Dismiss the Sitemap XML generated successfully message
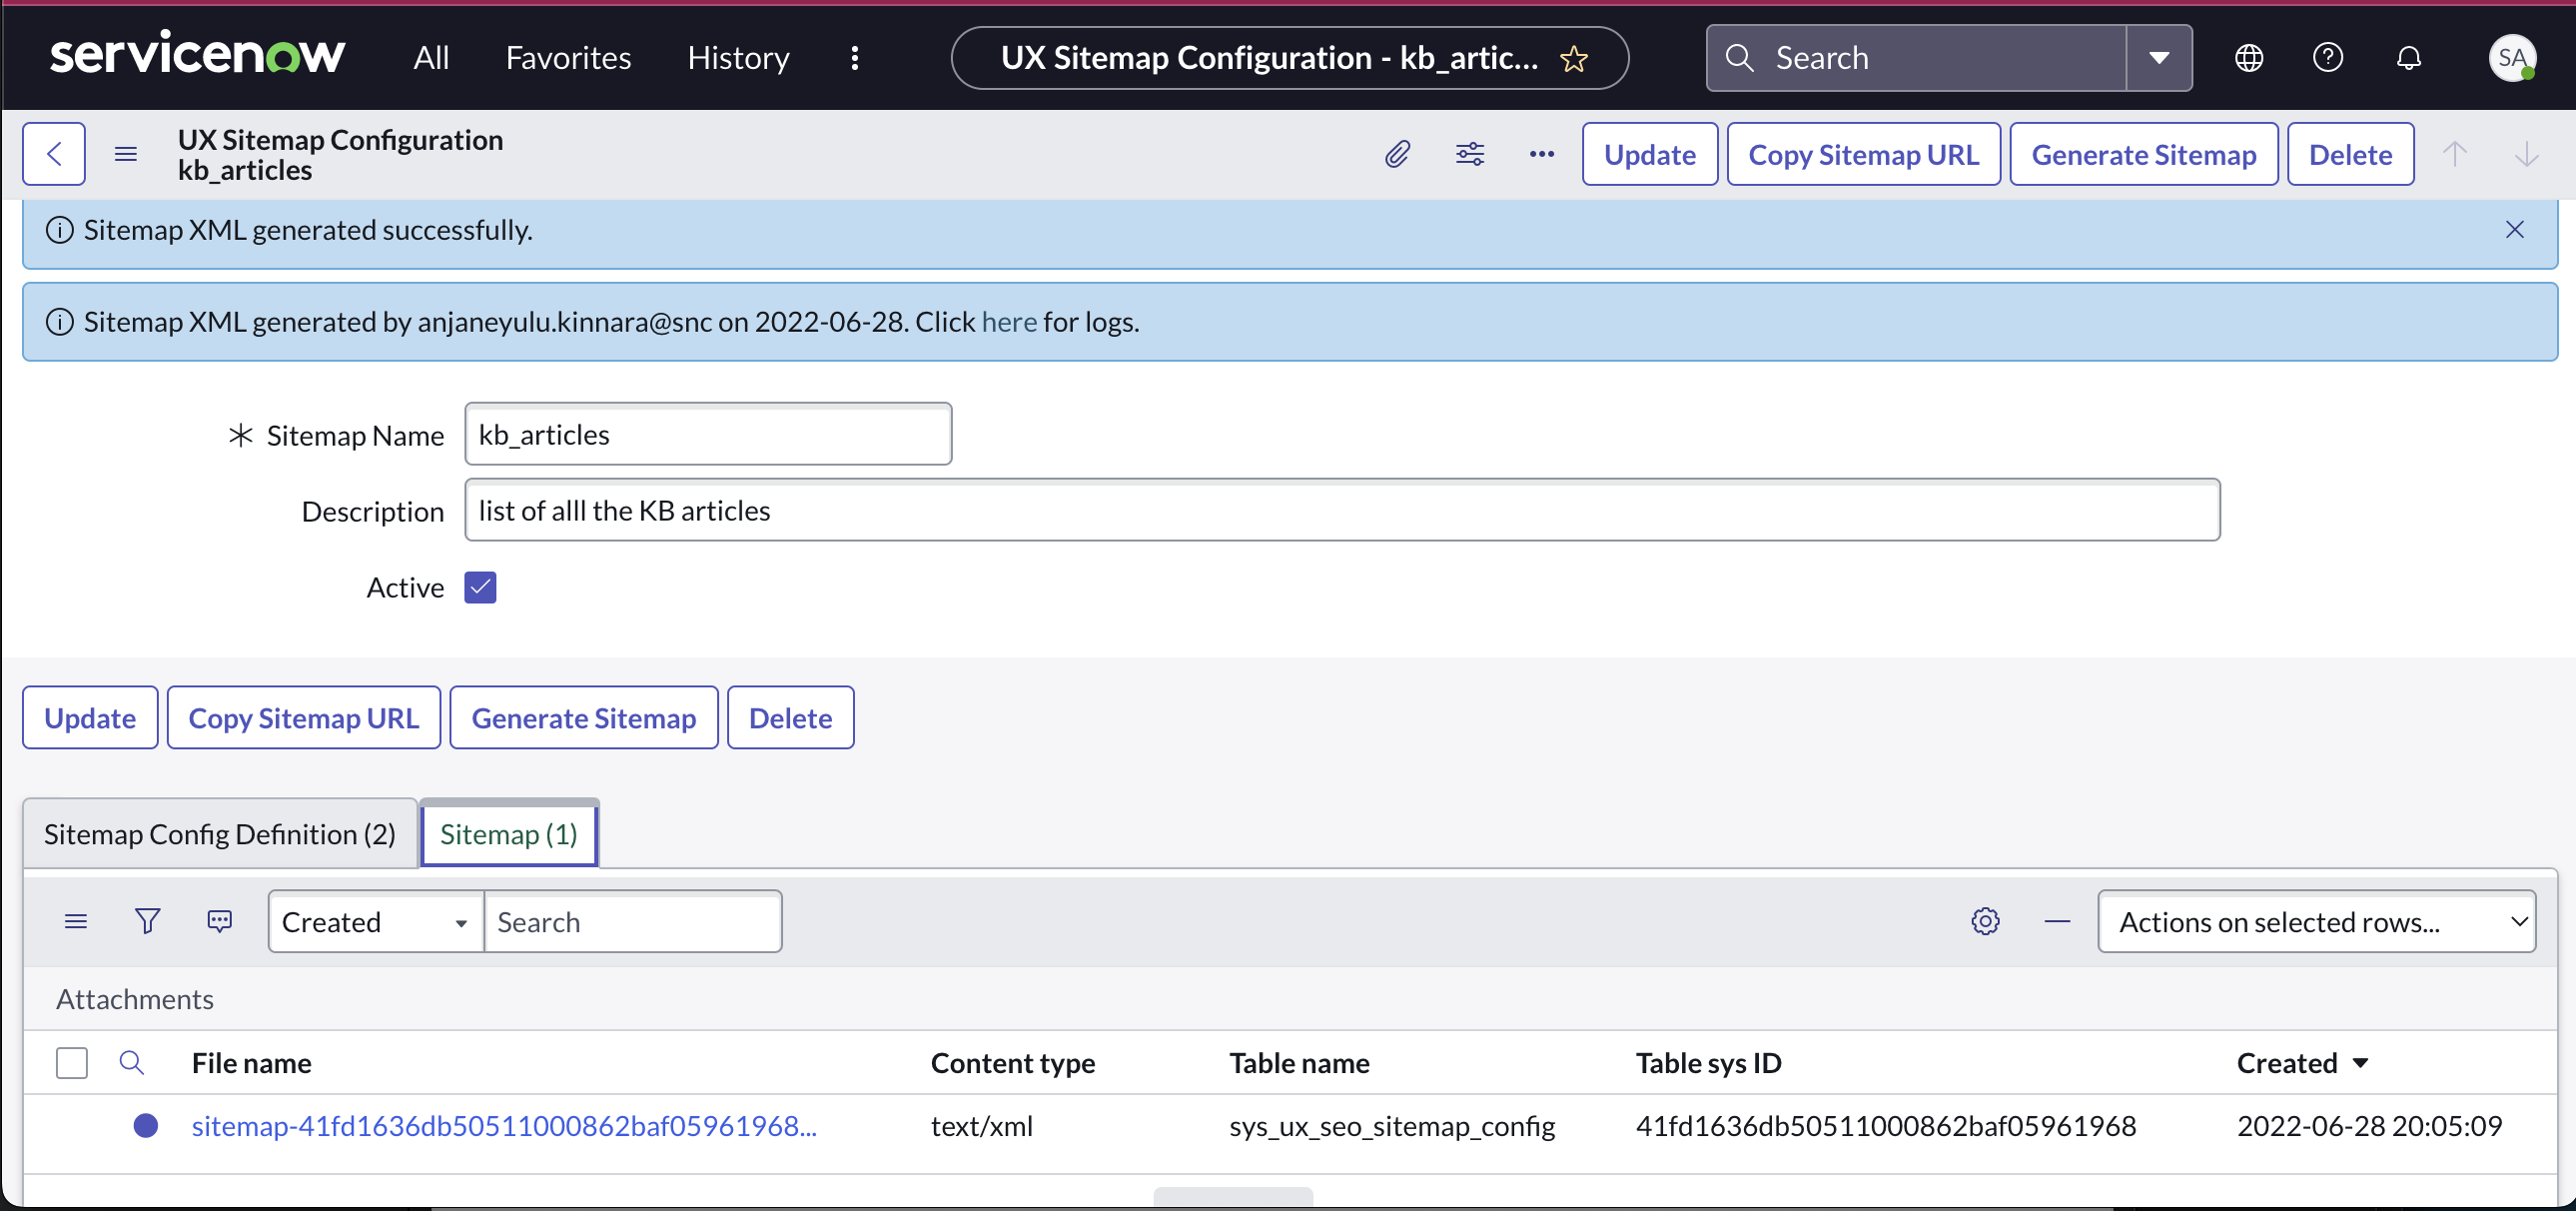This screenshot has width=2576, height=1211. [2514, 230]
